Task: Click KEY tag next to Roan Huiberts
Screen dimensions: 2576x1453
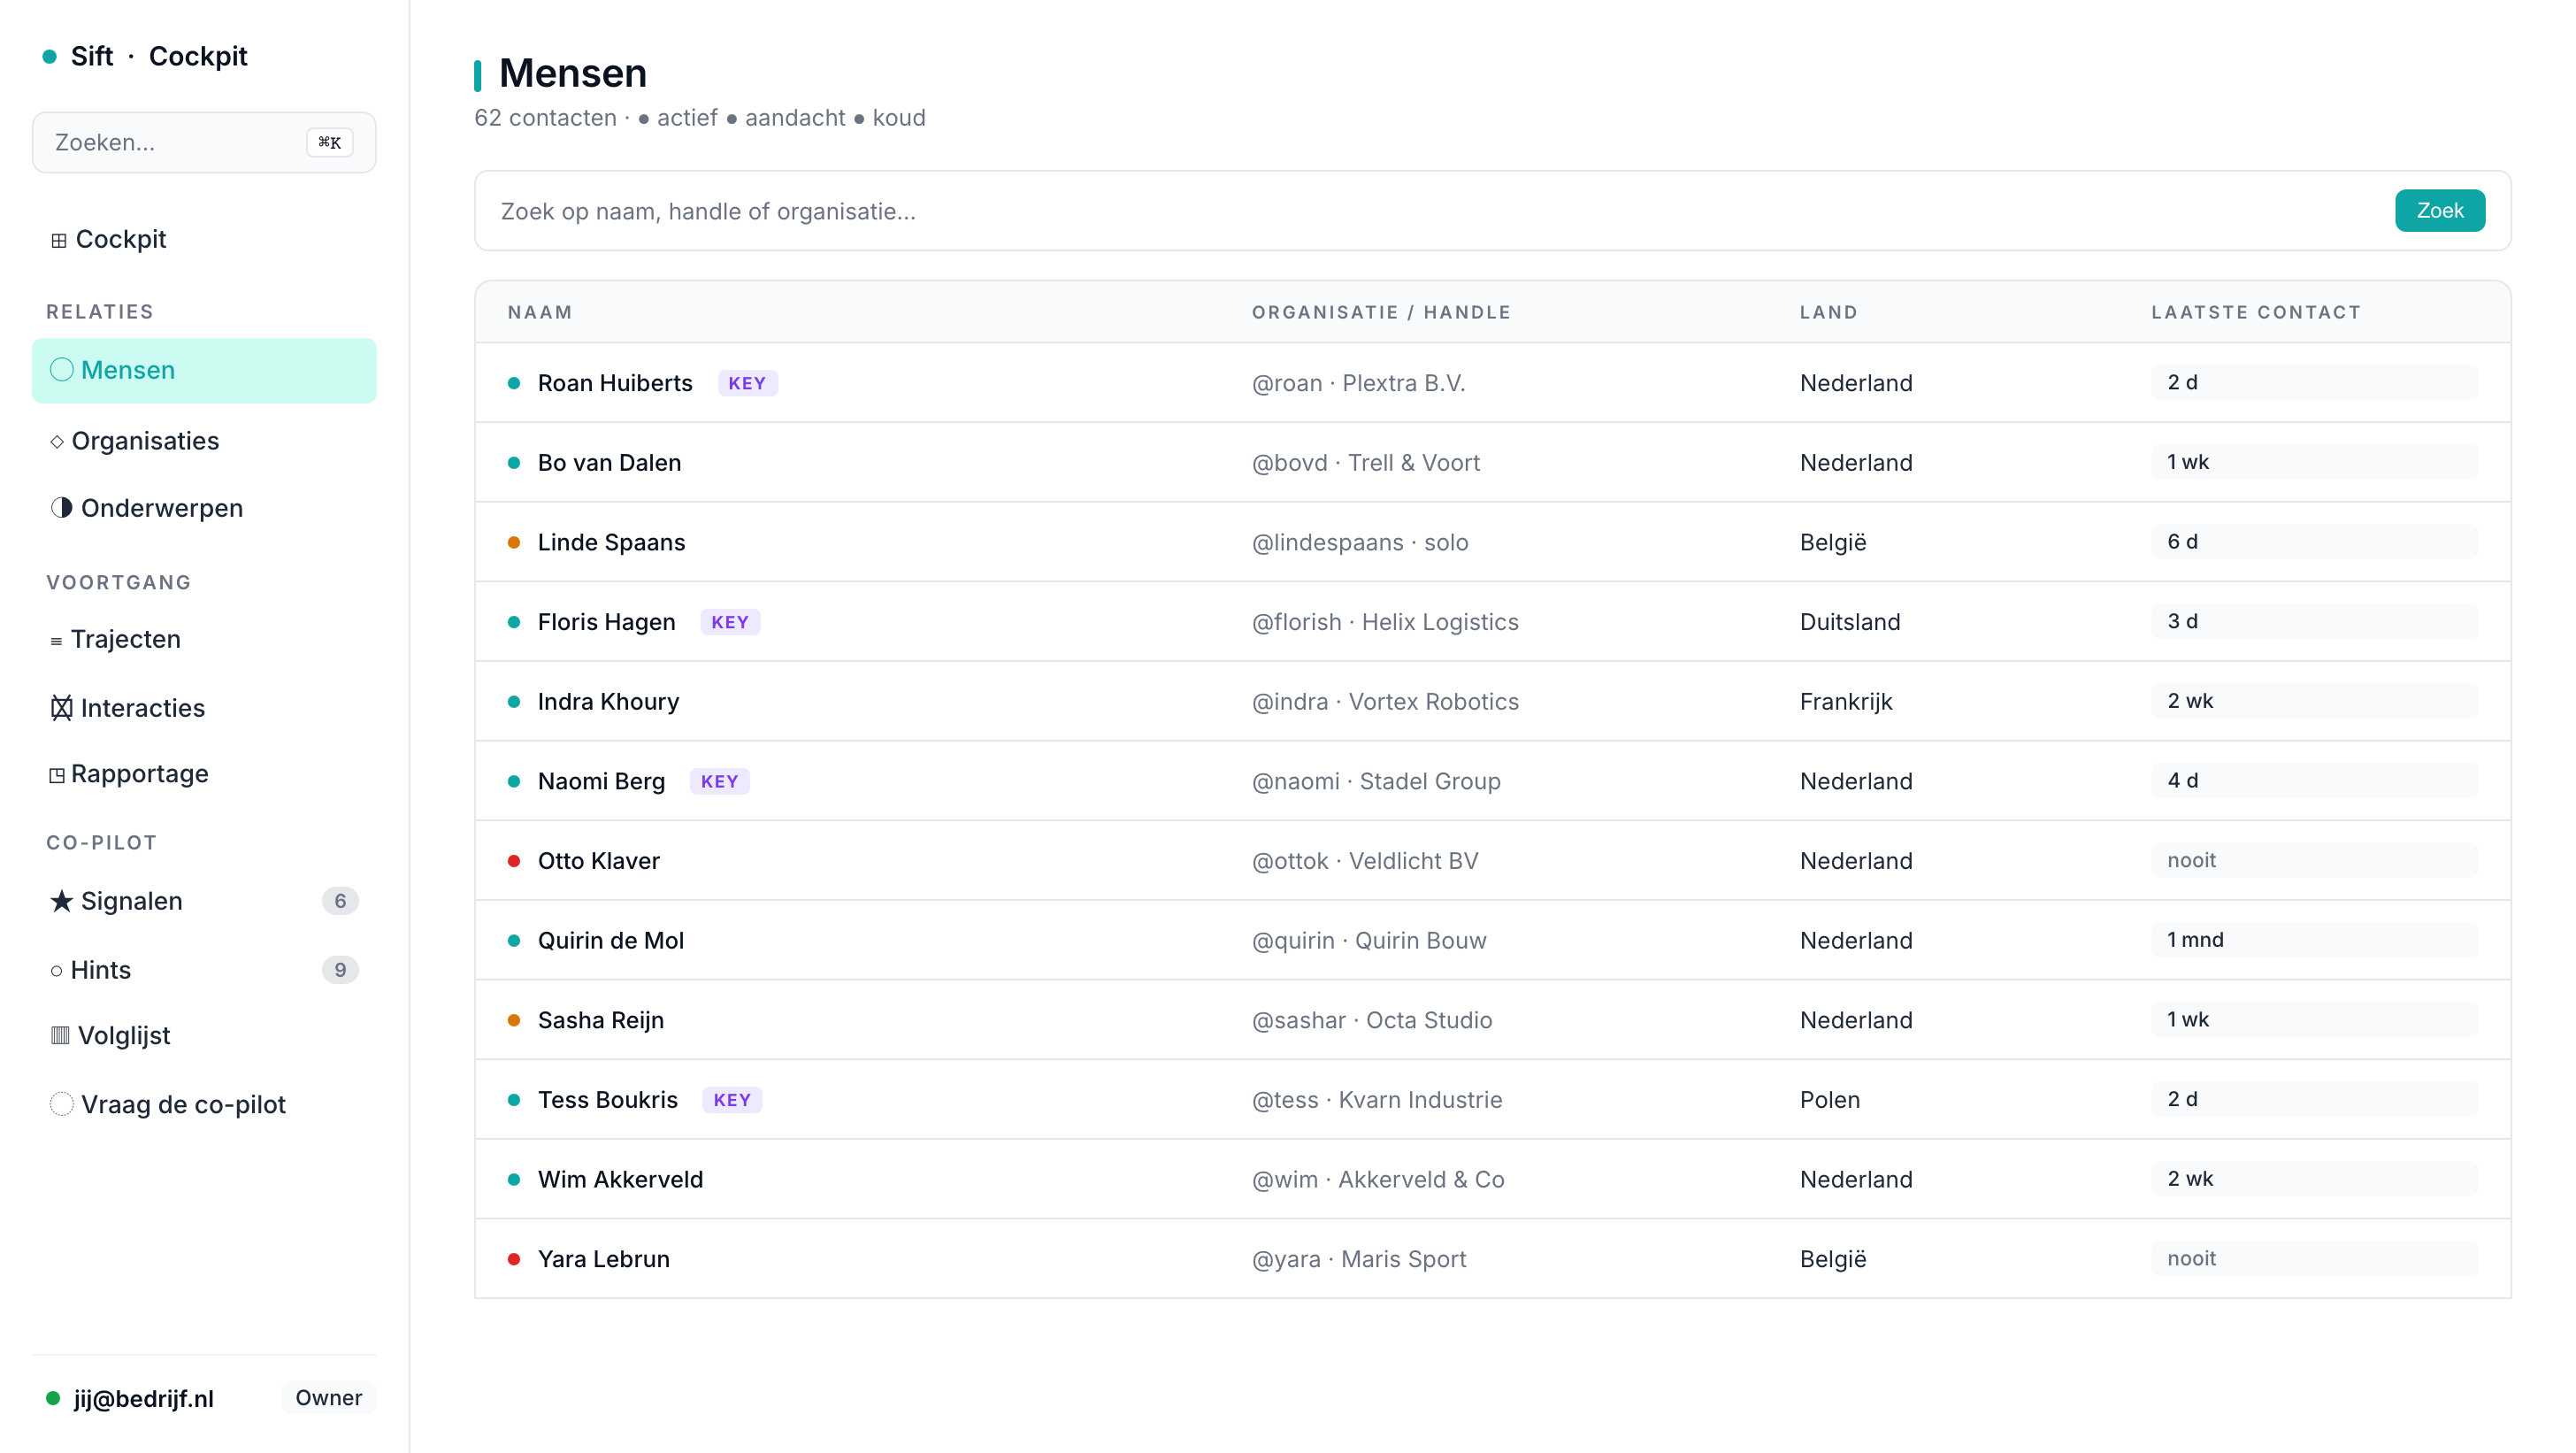Action: click(x=747, y=383)
